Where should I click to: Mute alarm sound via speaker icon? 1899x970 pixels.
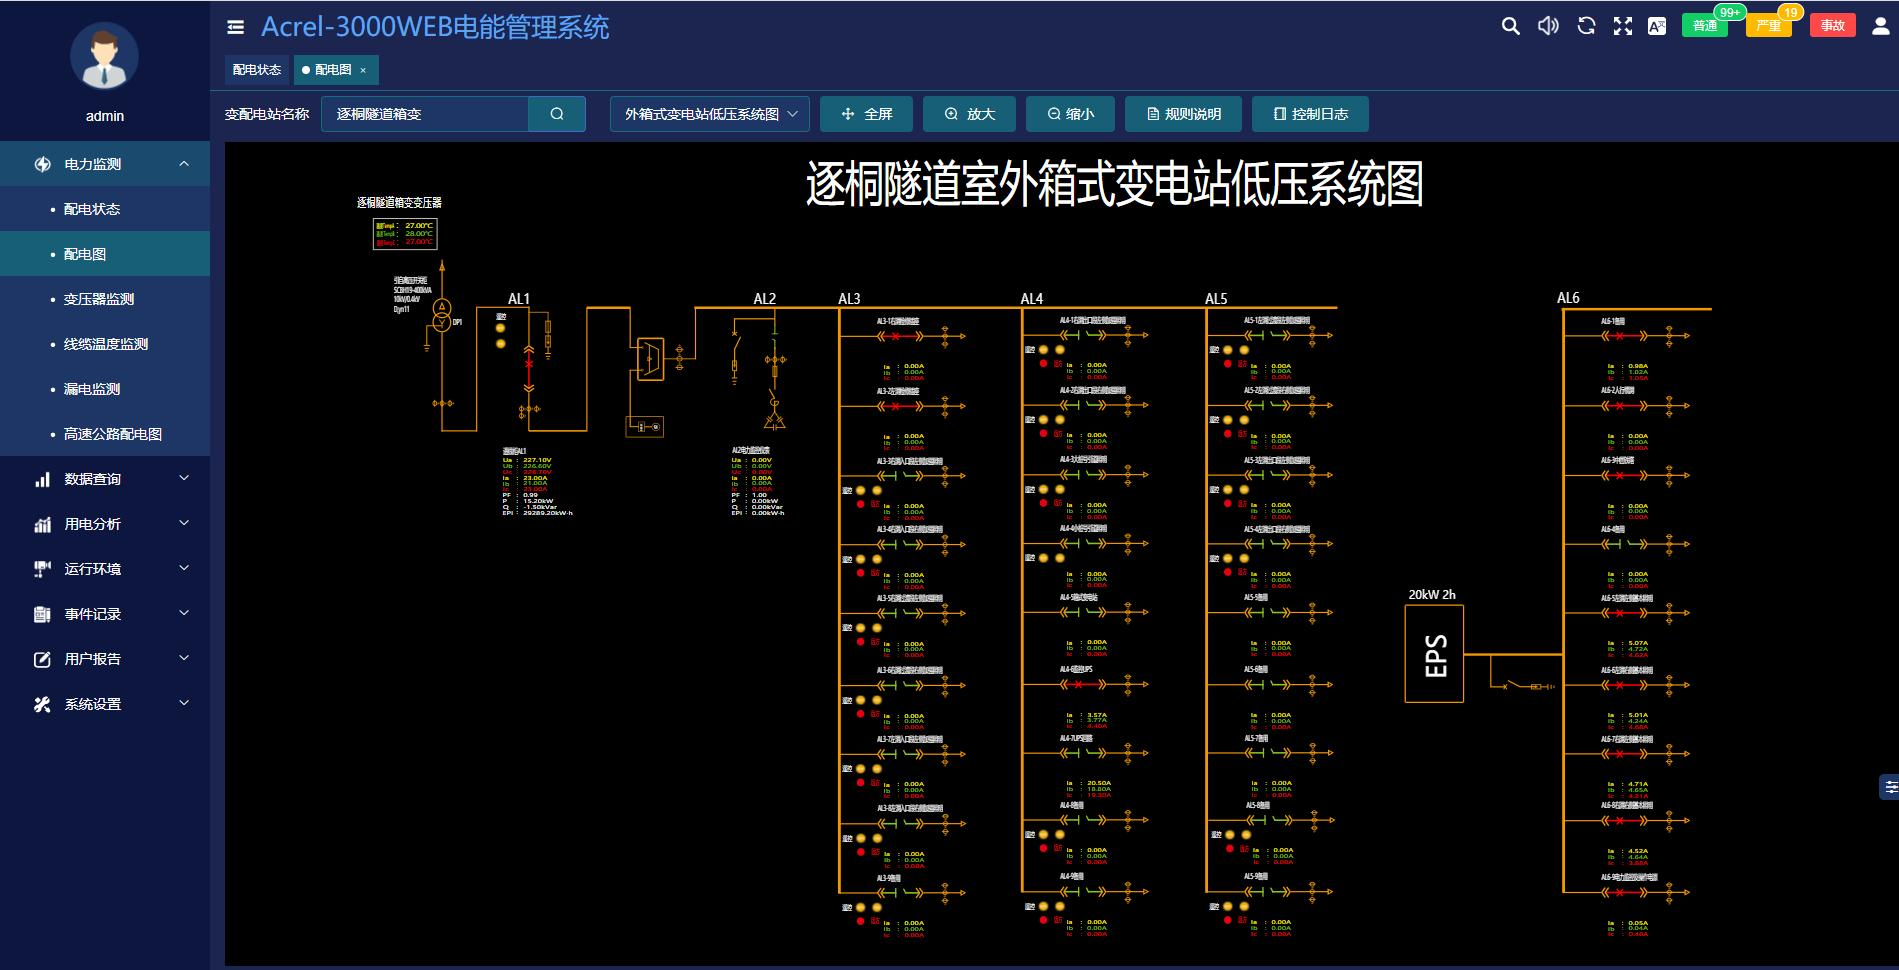click(x=1548, y=26)
